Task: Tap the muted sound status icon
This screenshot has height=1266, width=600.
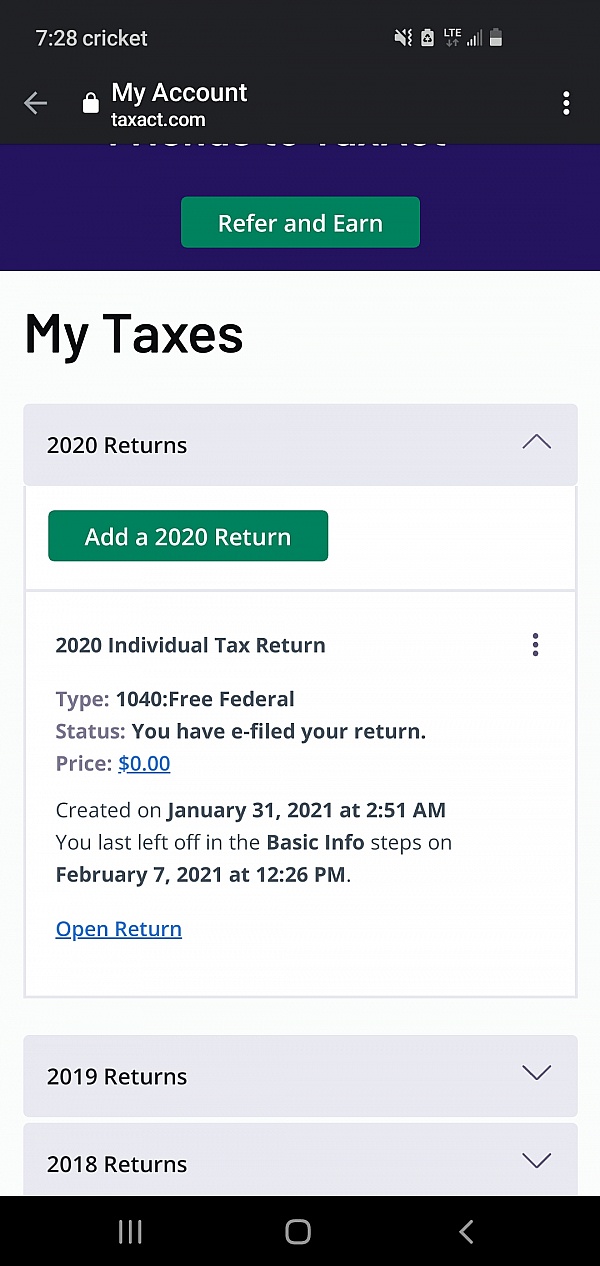Action: point(403,38)
